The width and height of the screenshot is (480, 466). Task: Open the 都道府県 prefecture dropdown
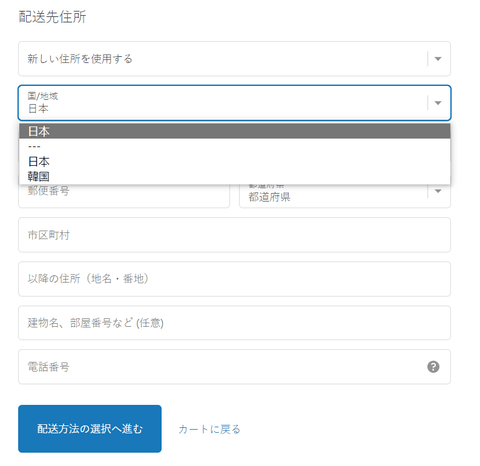click(x=345, y=196)
